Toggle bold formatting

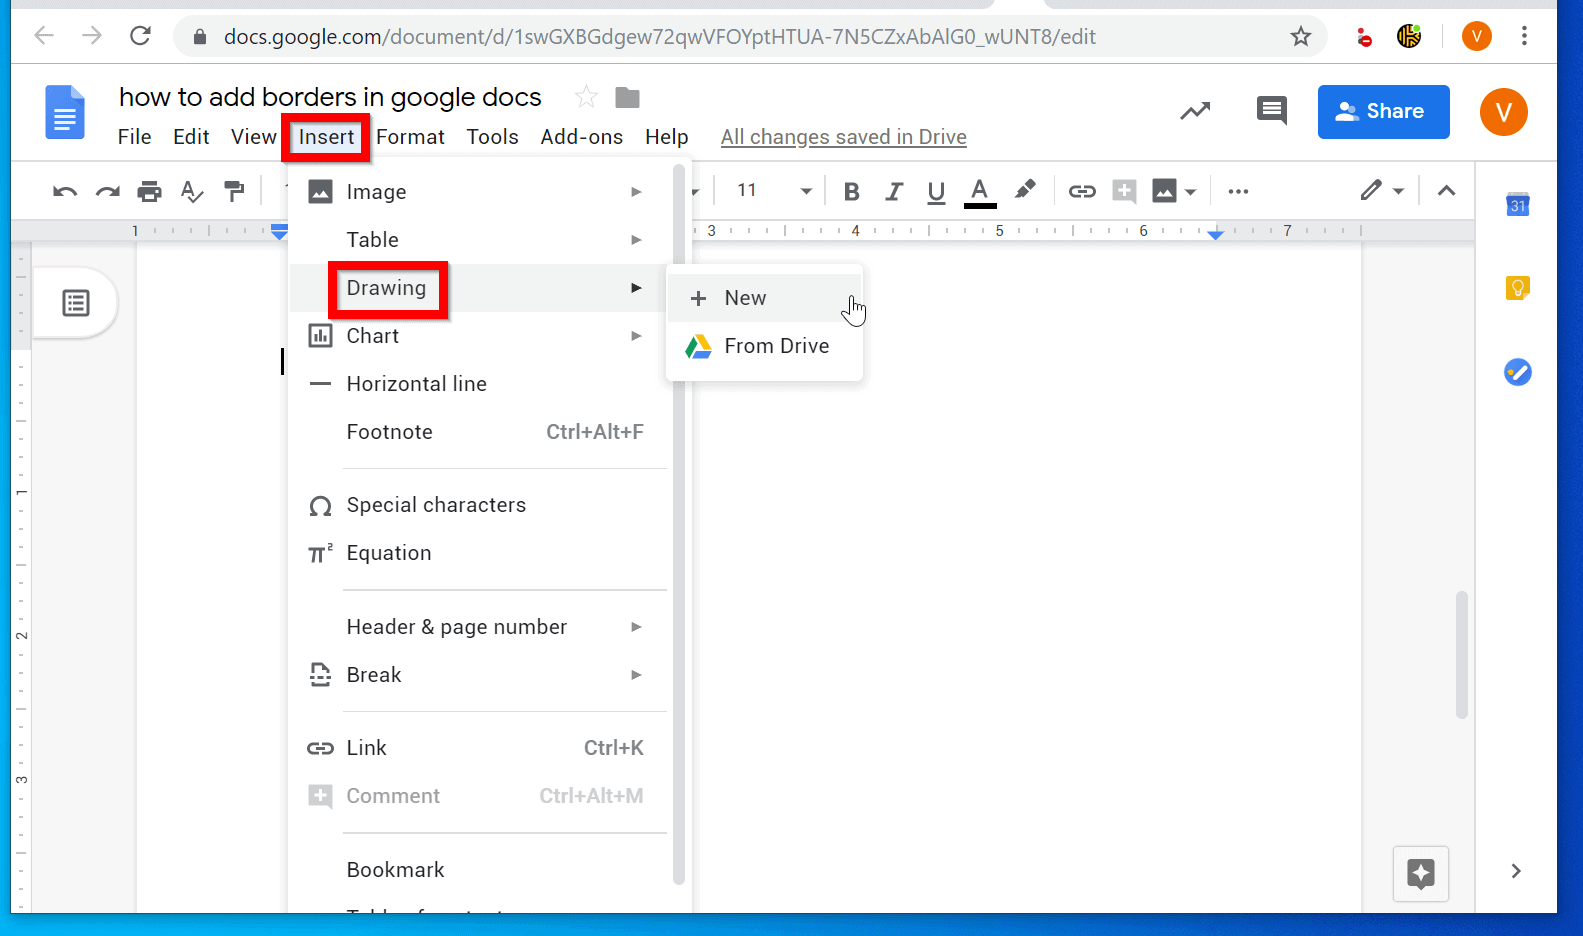pos(851,191)
